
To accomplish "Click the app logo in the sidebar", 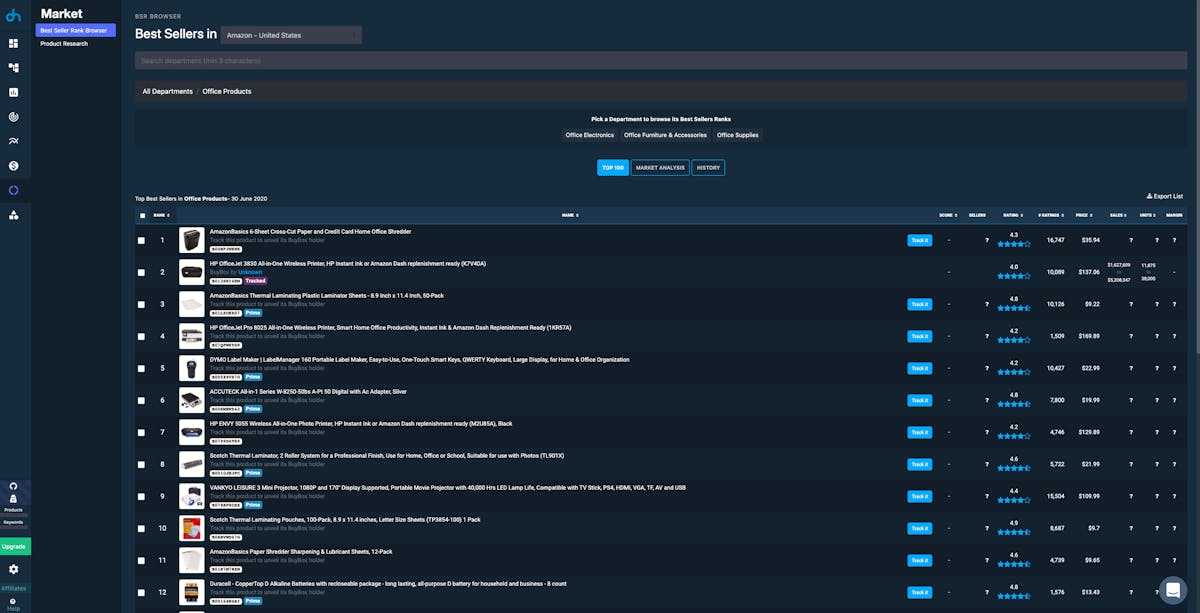I will tap(13, 14).
